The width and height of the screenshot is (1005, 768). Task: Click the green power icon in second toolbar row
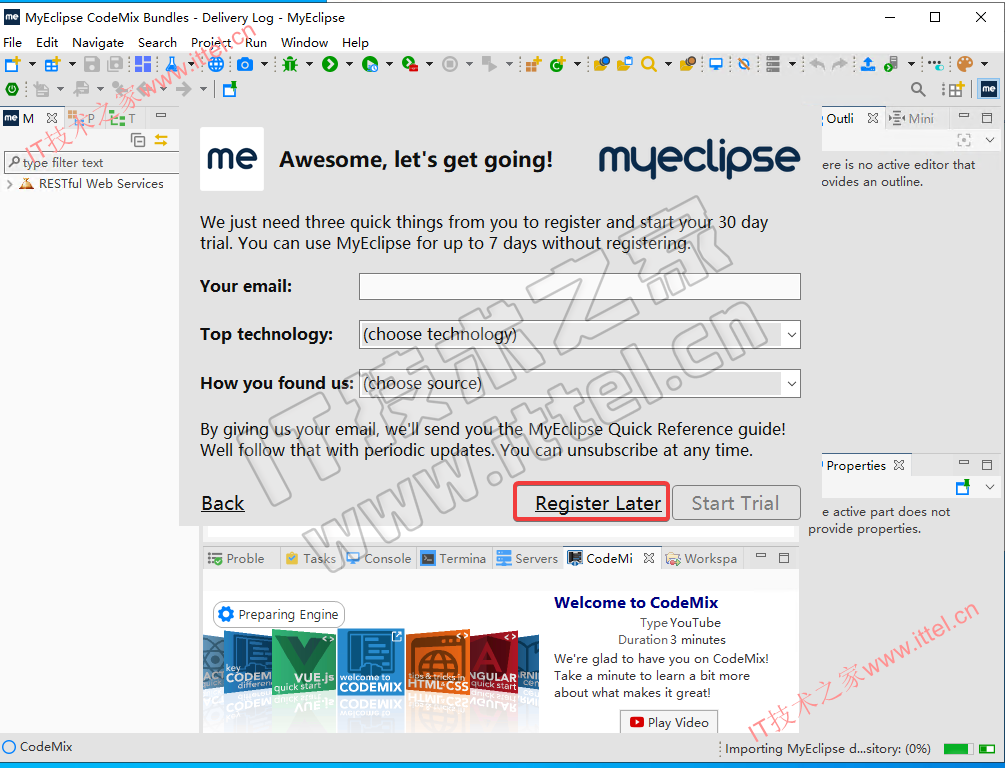(x=12, y=89)
